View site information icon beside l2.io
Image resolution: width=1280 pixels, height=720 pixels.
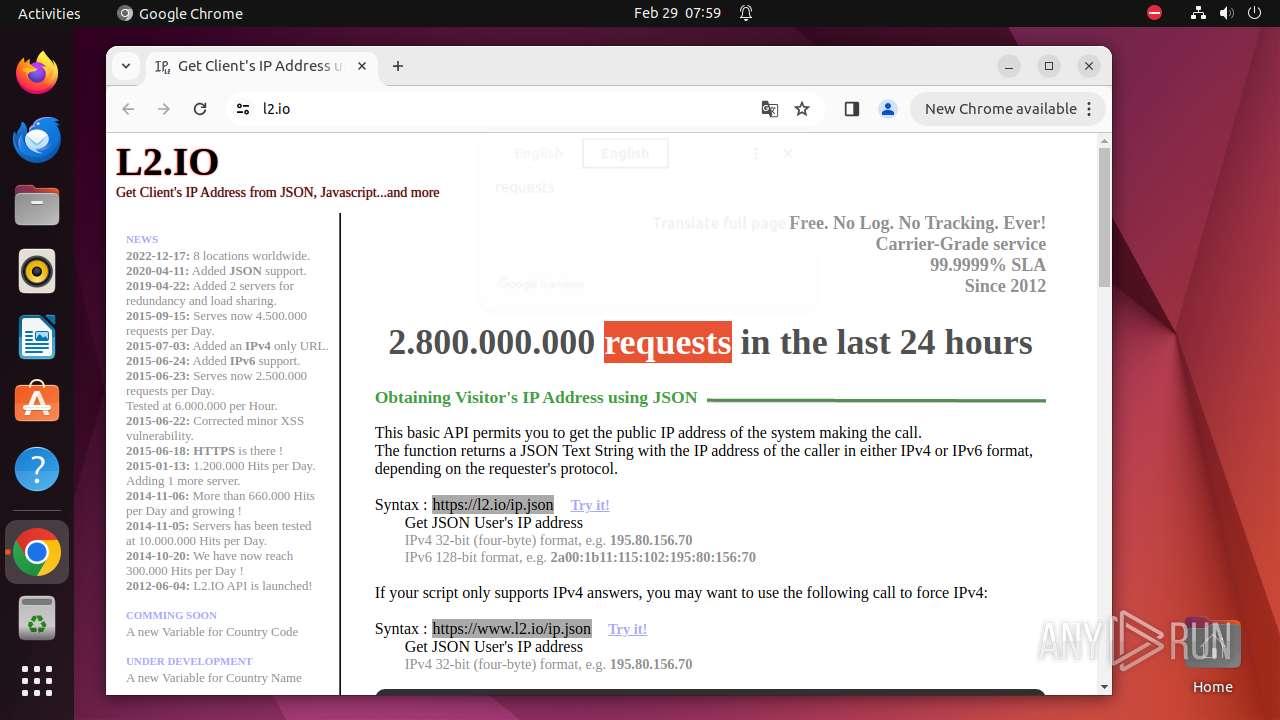[243, 109]
